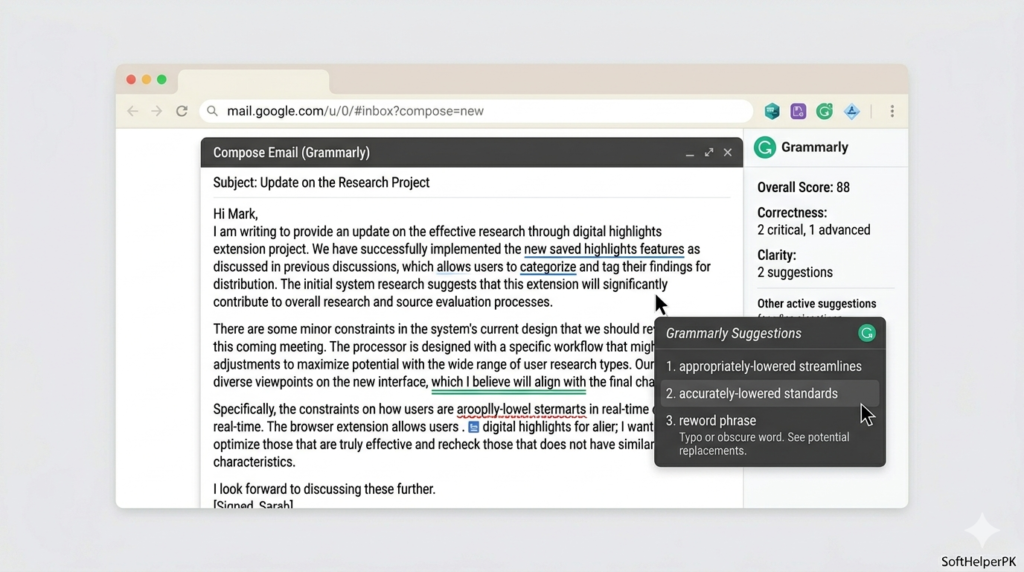Click "2 suggestions" under Clarity

pyautogui.click(x=795, y=272)
